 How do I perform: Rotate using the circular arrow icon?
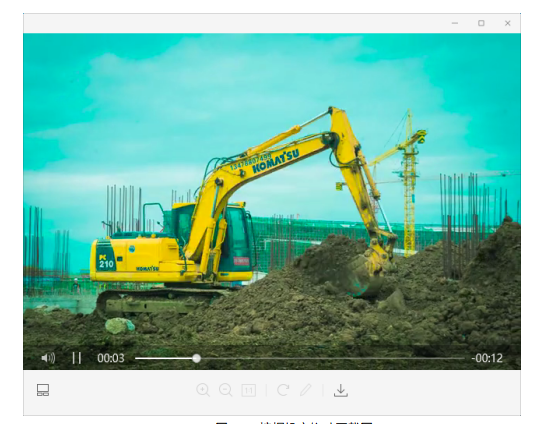coord(283,390)
